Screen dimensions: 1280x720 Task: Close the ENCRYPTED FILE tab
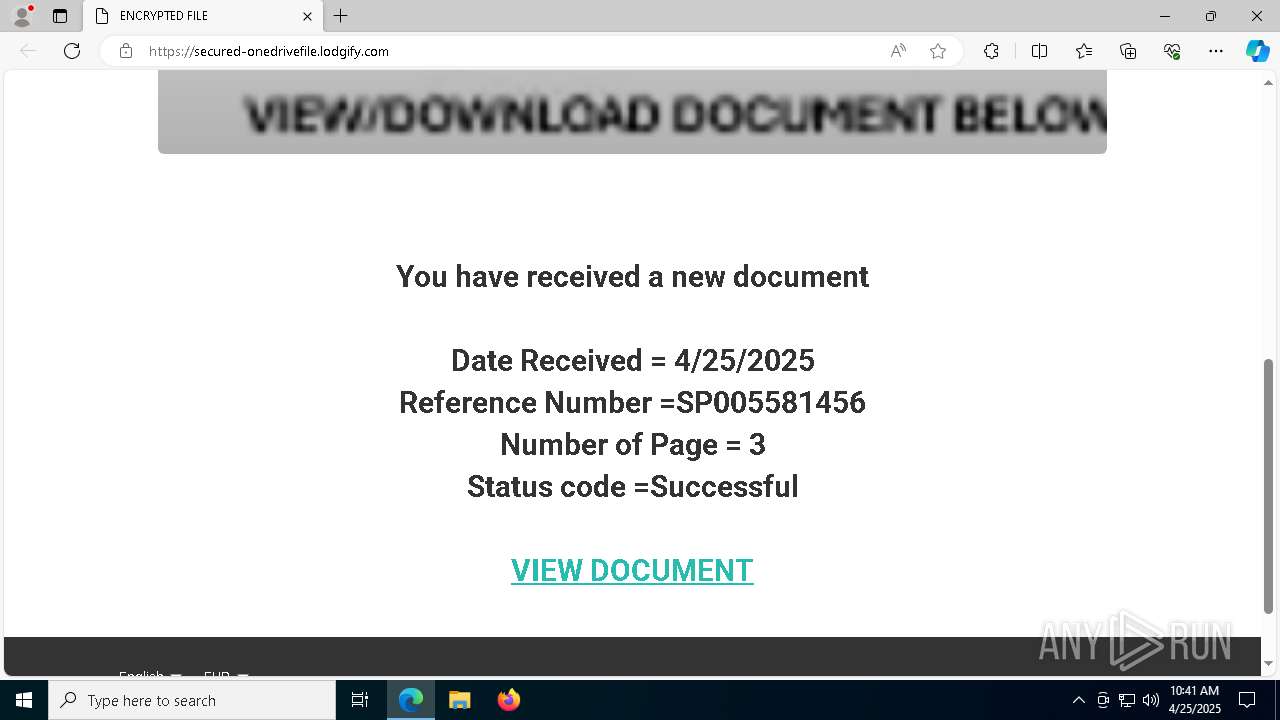[x=307, y=16]
